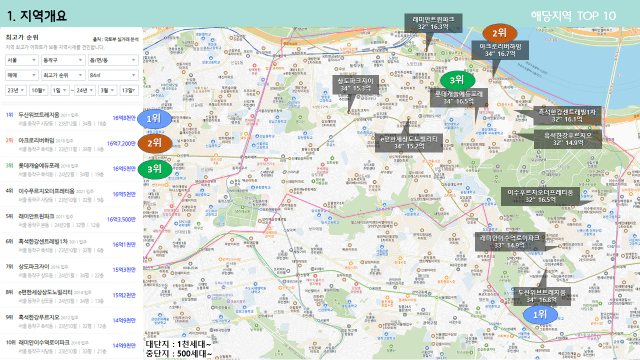The width and height of the screenshot is (640, 360).
Task: Open the 24년 end year dropdown
Action: click(85, 90)
